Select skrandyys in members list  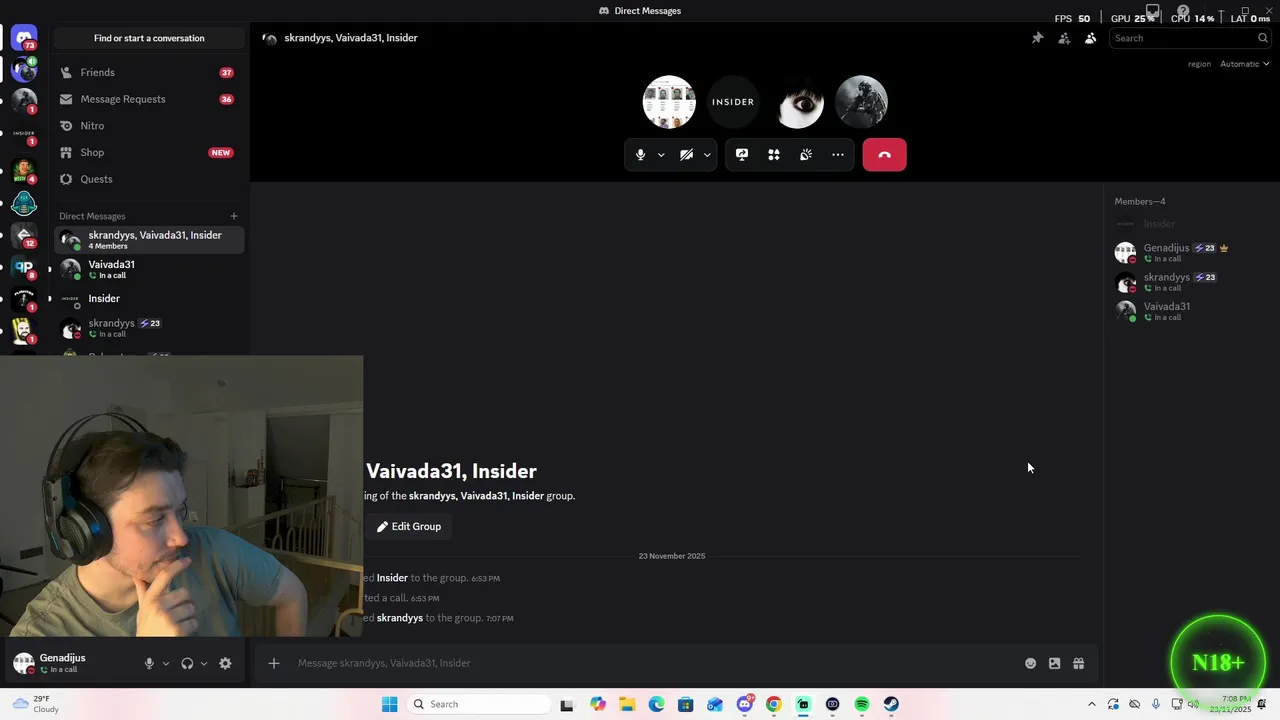pos(1187,282)
